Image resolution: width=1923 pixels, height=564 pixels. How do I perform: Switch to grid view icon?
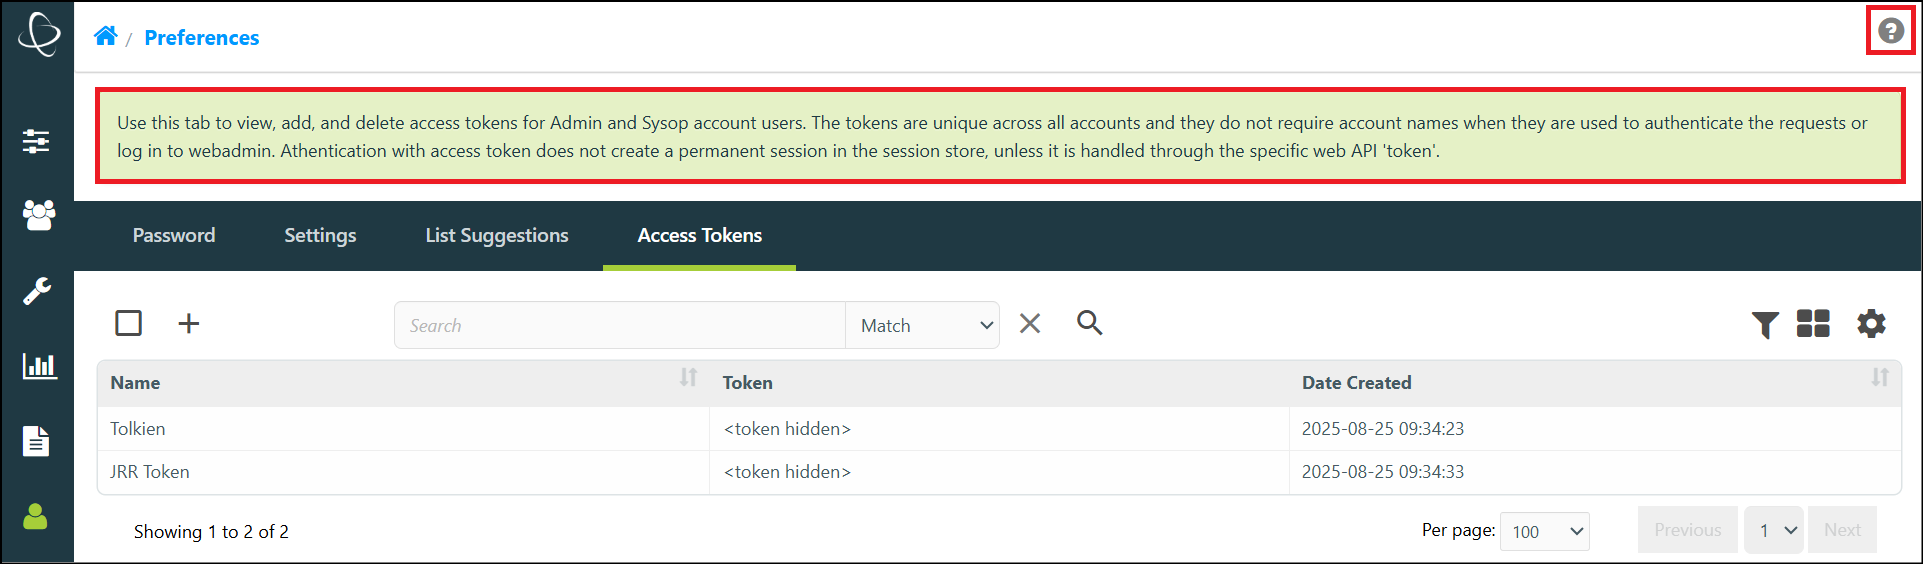pos(1813,323)
